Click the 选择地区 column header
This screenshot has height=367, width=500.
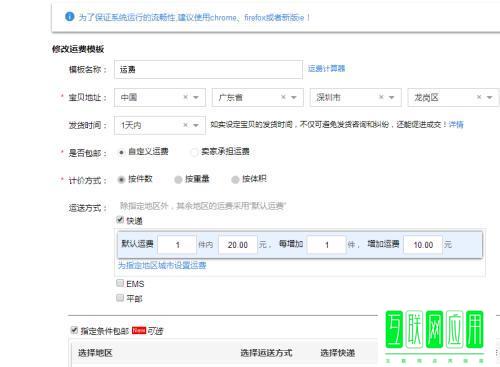click(95, 353)
